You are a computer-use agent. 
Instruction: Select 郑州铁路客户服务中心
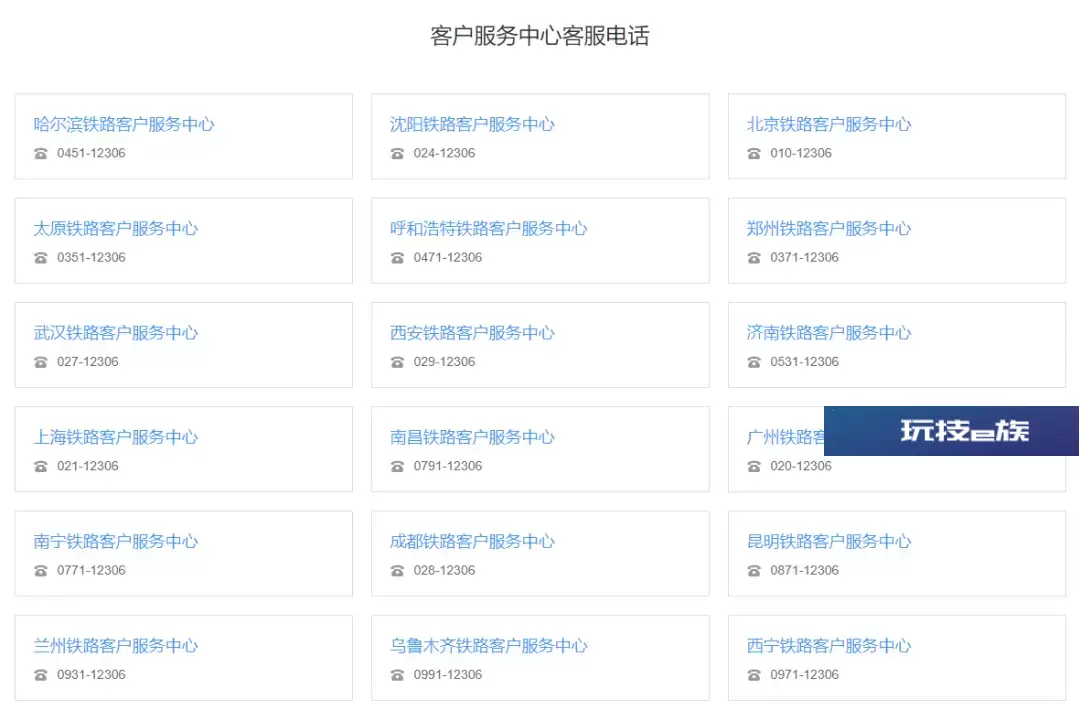(829, 228)
